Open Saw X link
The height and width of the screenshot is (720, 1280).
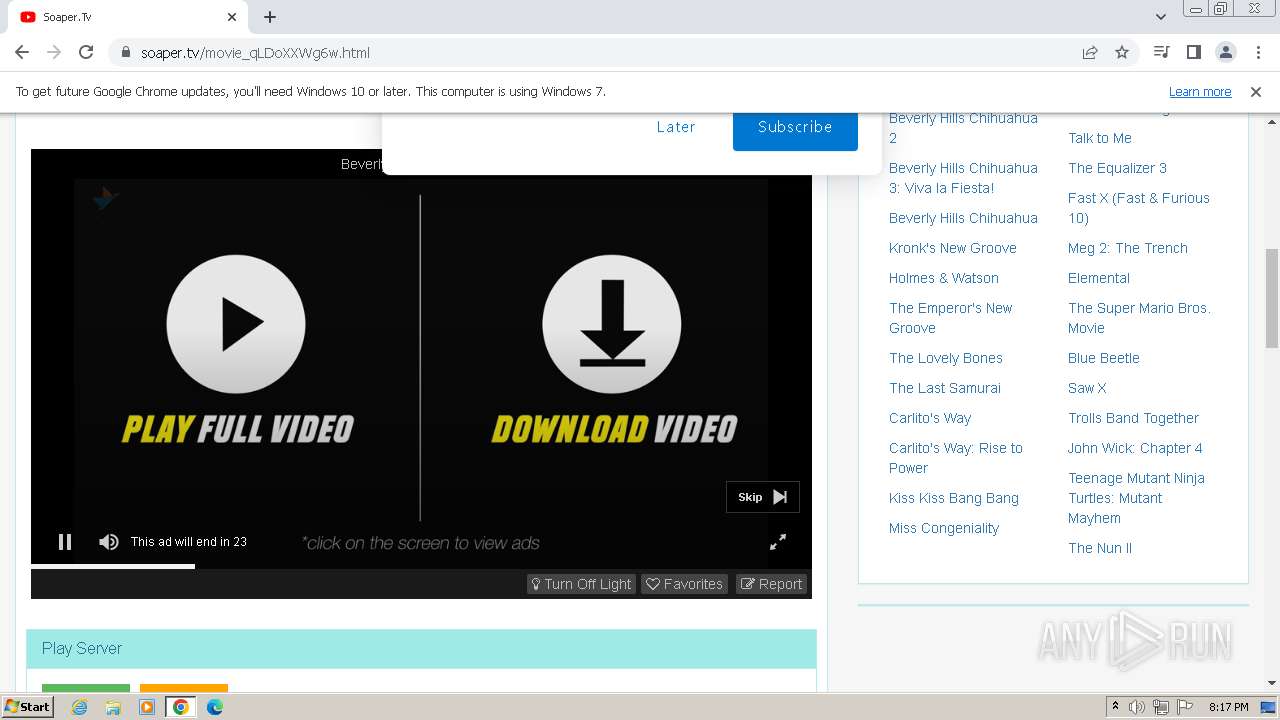(1087, 388)
